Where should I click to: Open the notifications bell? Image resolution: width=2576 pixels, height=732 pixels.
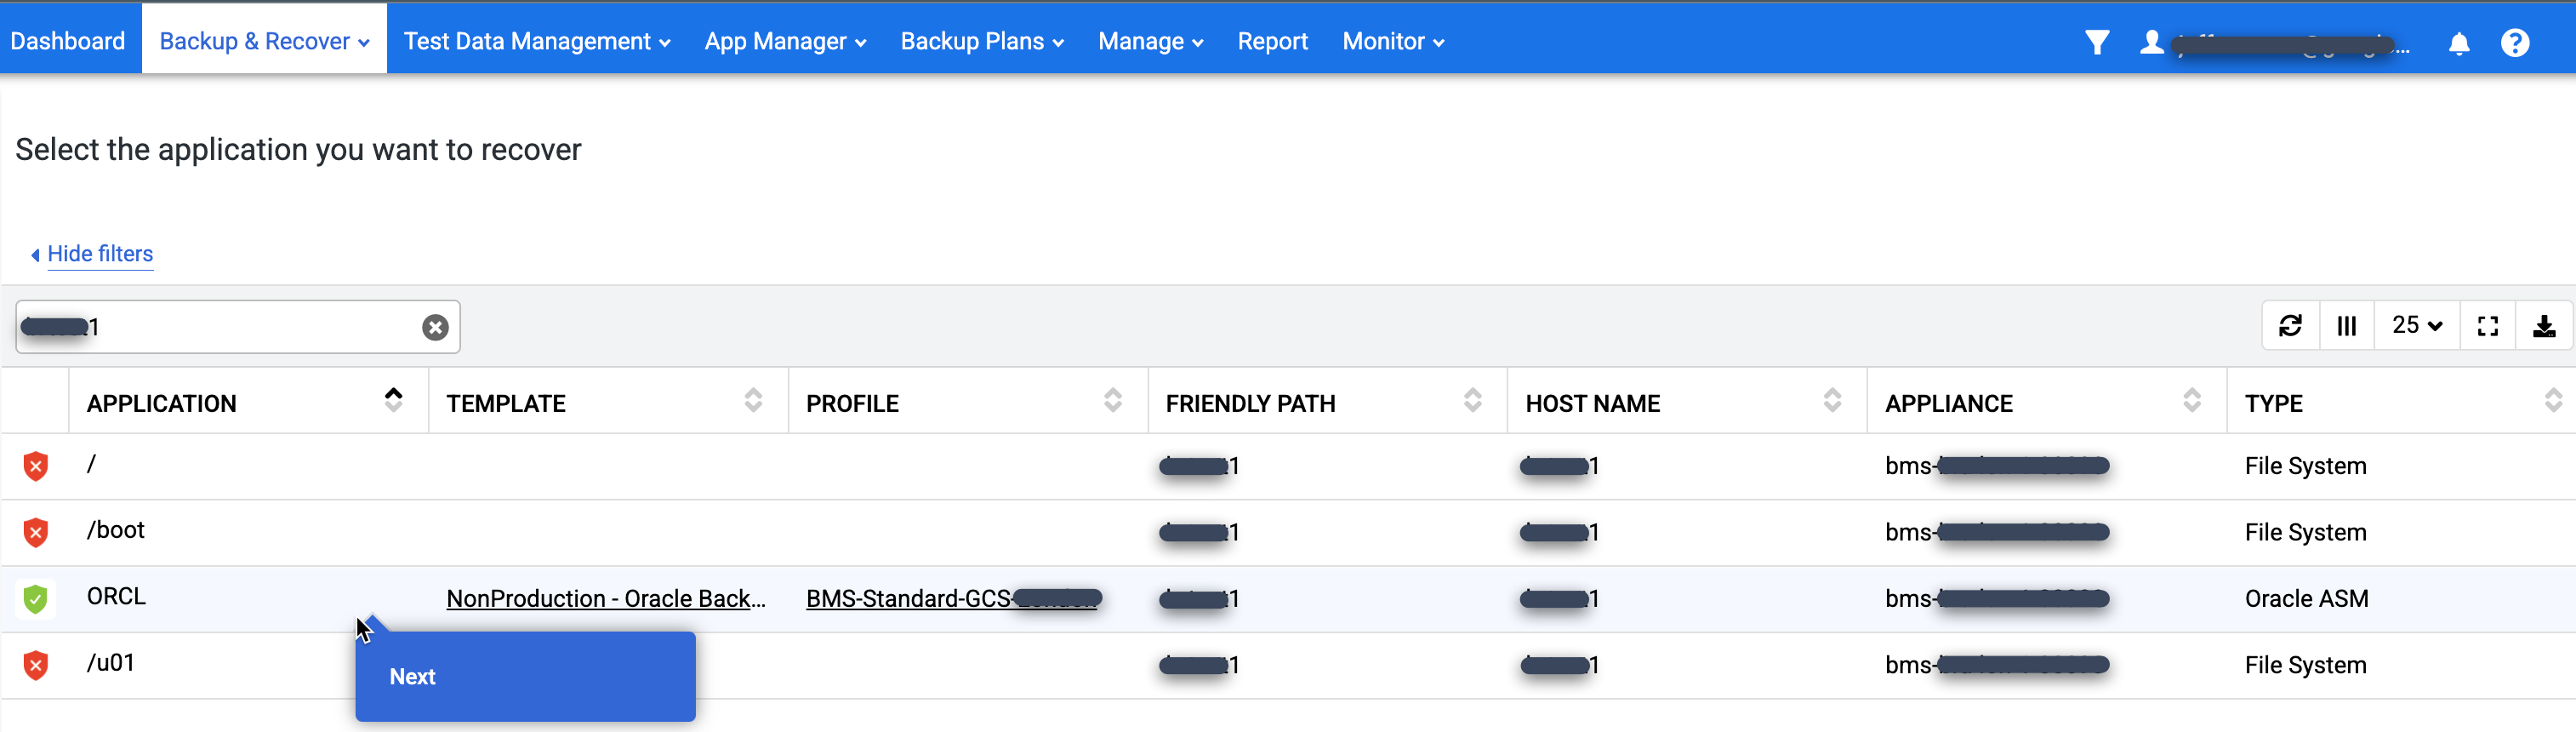pos(2458,43)
